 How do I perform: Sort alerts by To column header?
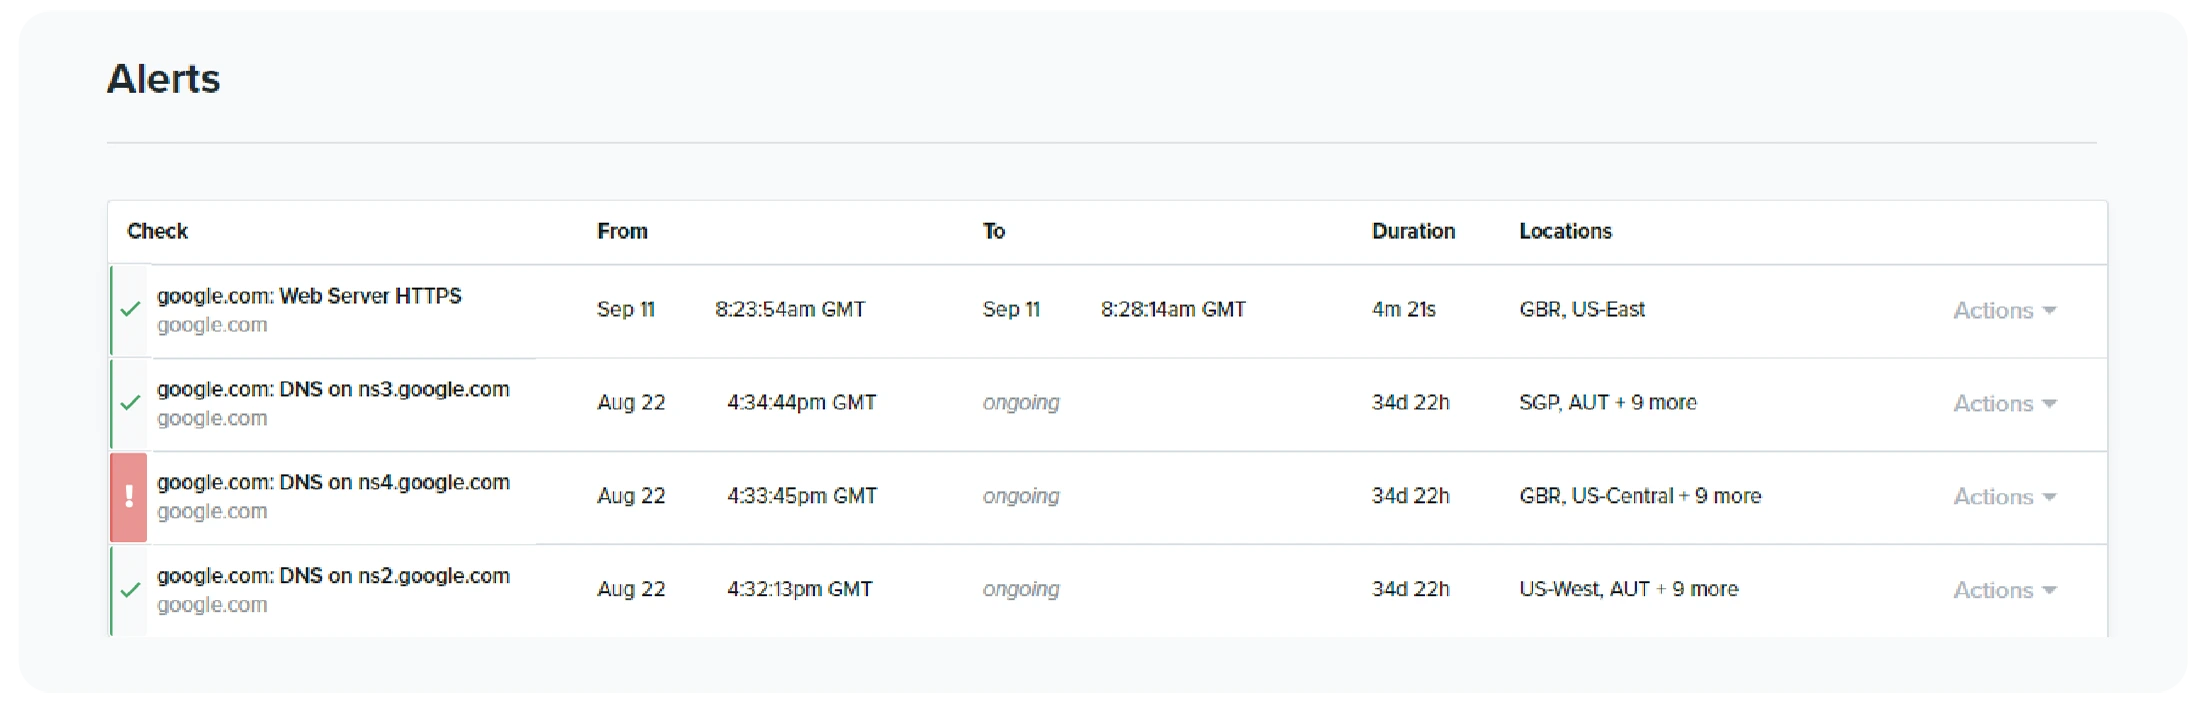click(993, 231)
